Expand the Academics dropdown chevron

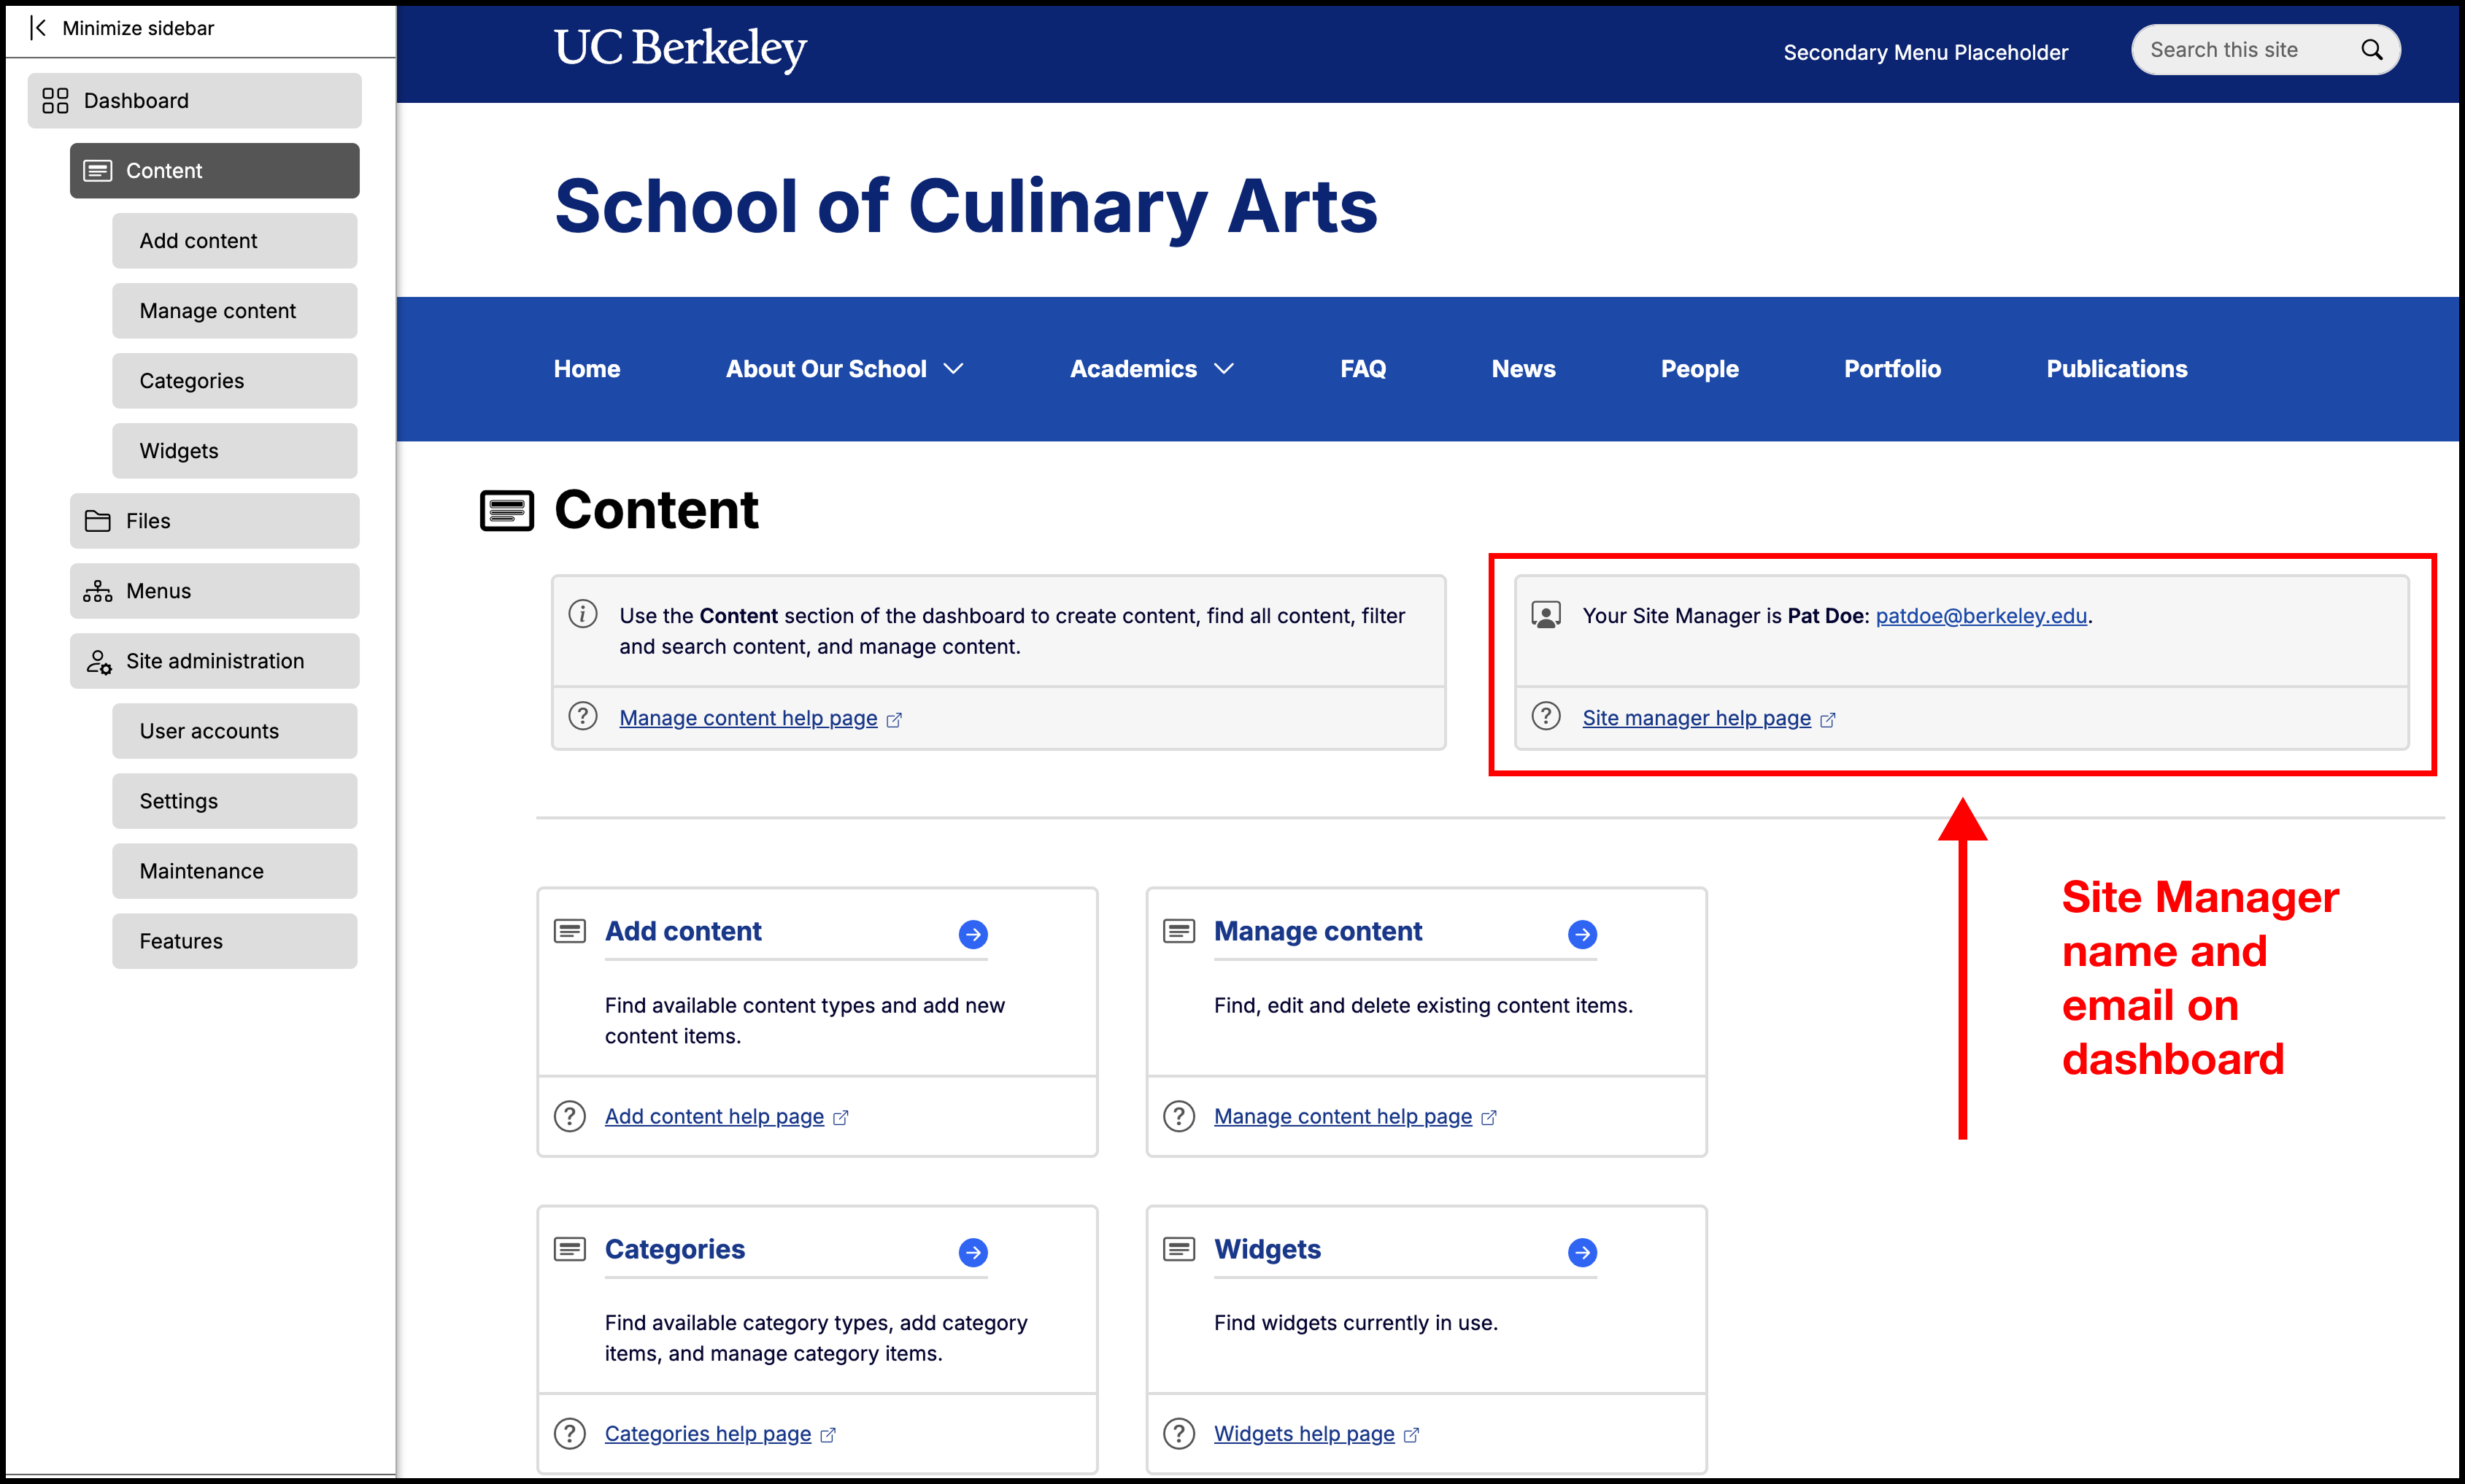click(x=1224, y=369)
